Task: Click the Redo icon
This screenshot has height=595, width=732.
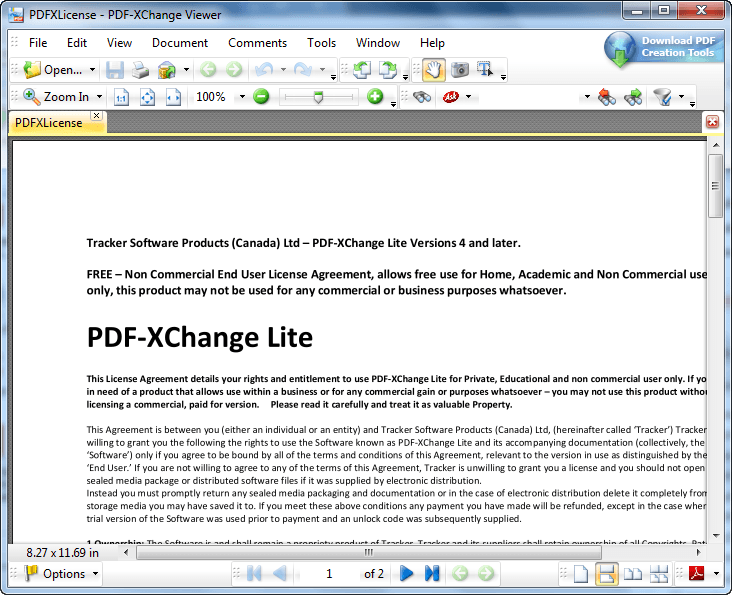Action: [303, 70]
